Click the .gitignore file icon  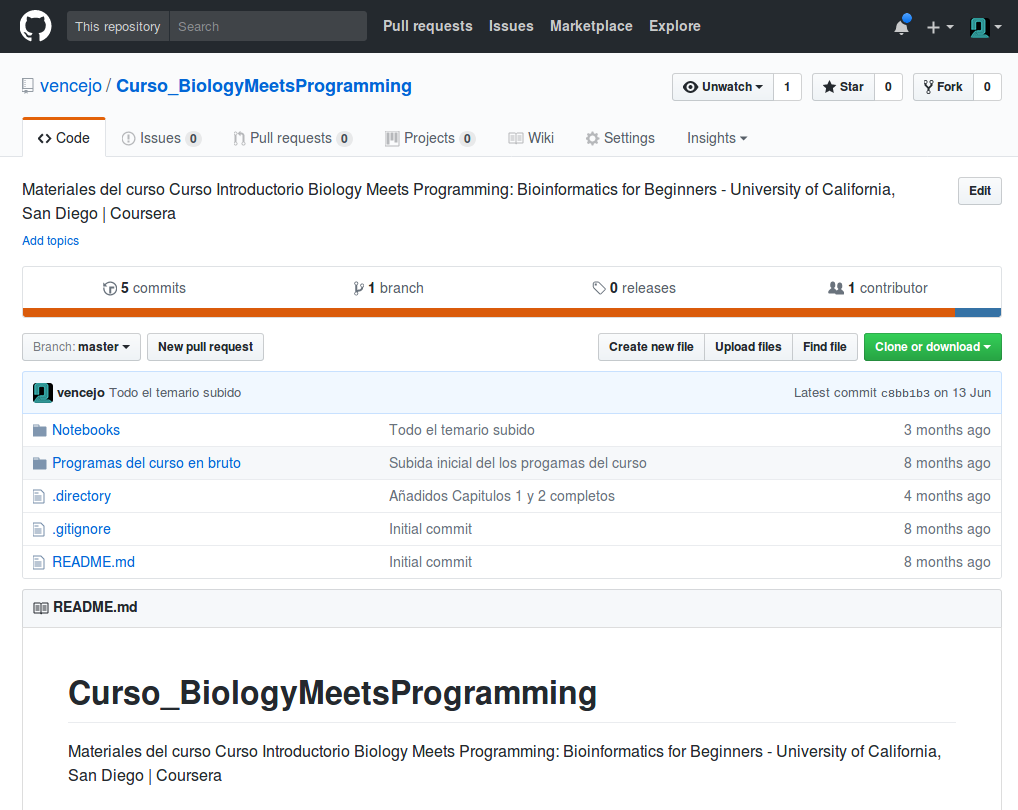39,530
